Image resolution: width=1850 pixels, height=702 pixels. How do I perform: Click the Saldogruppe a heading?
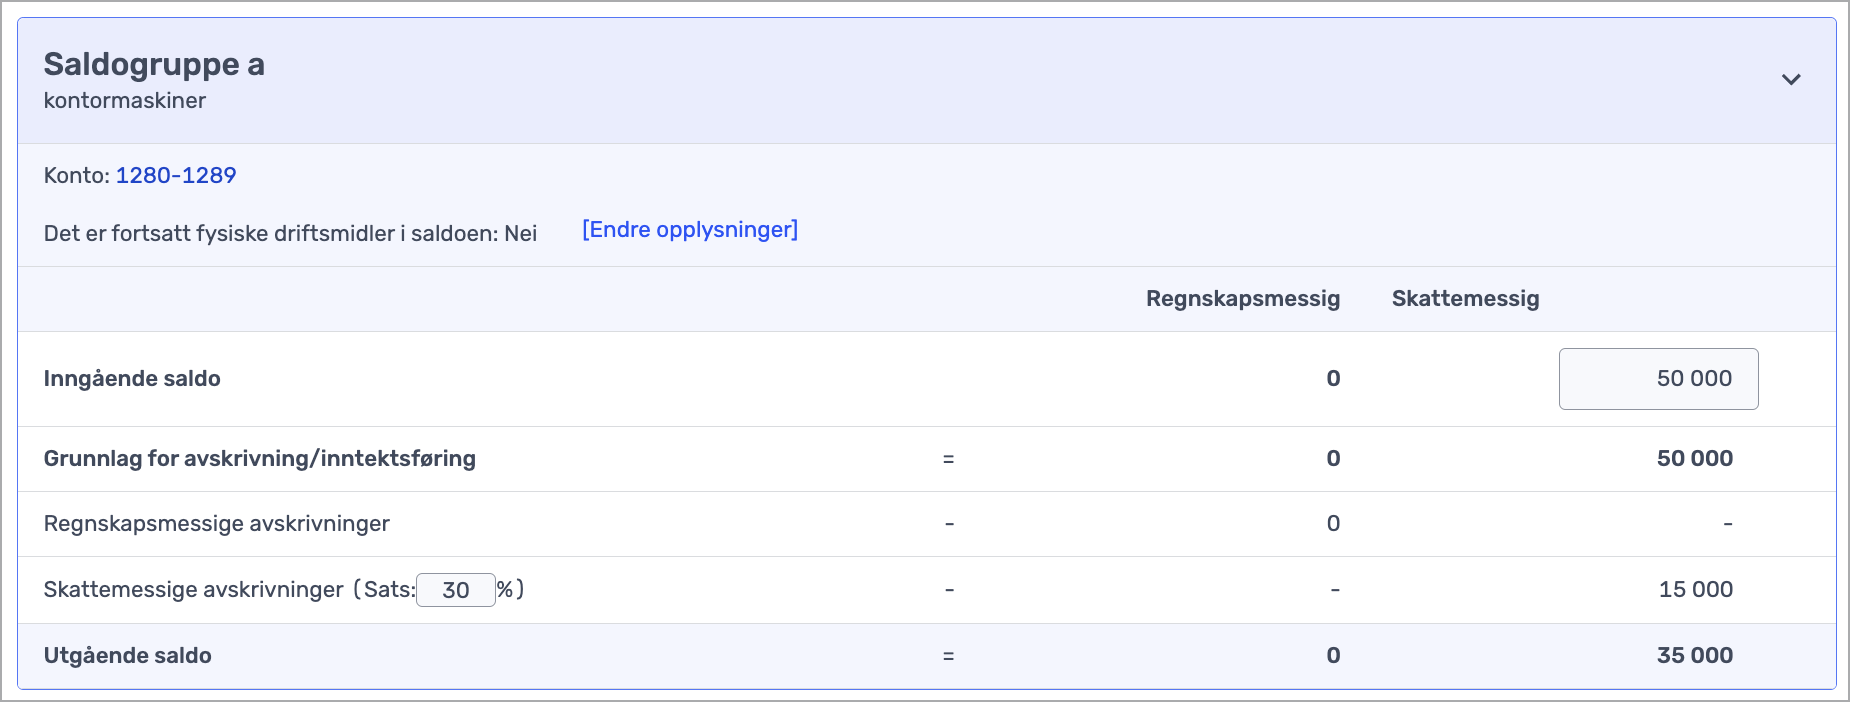(154, 64)
